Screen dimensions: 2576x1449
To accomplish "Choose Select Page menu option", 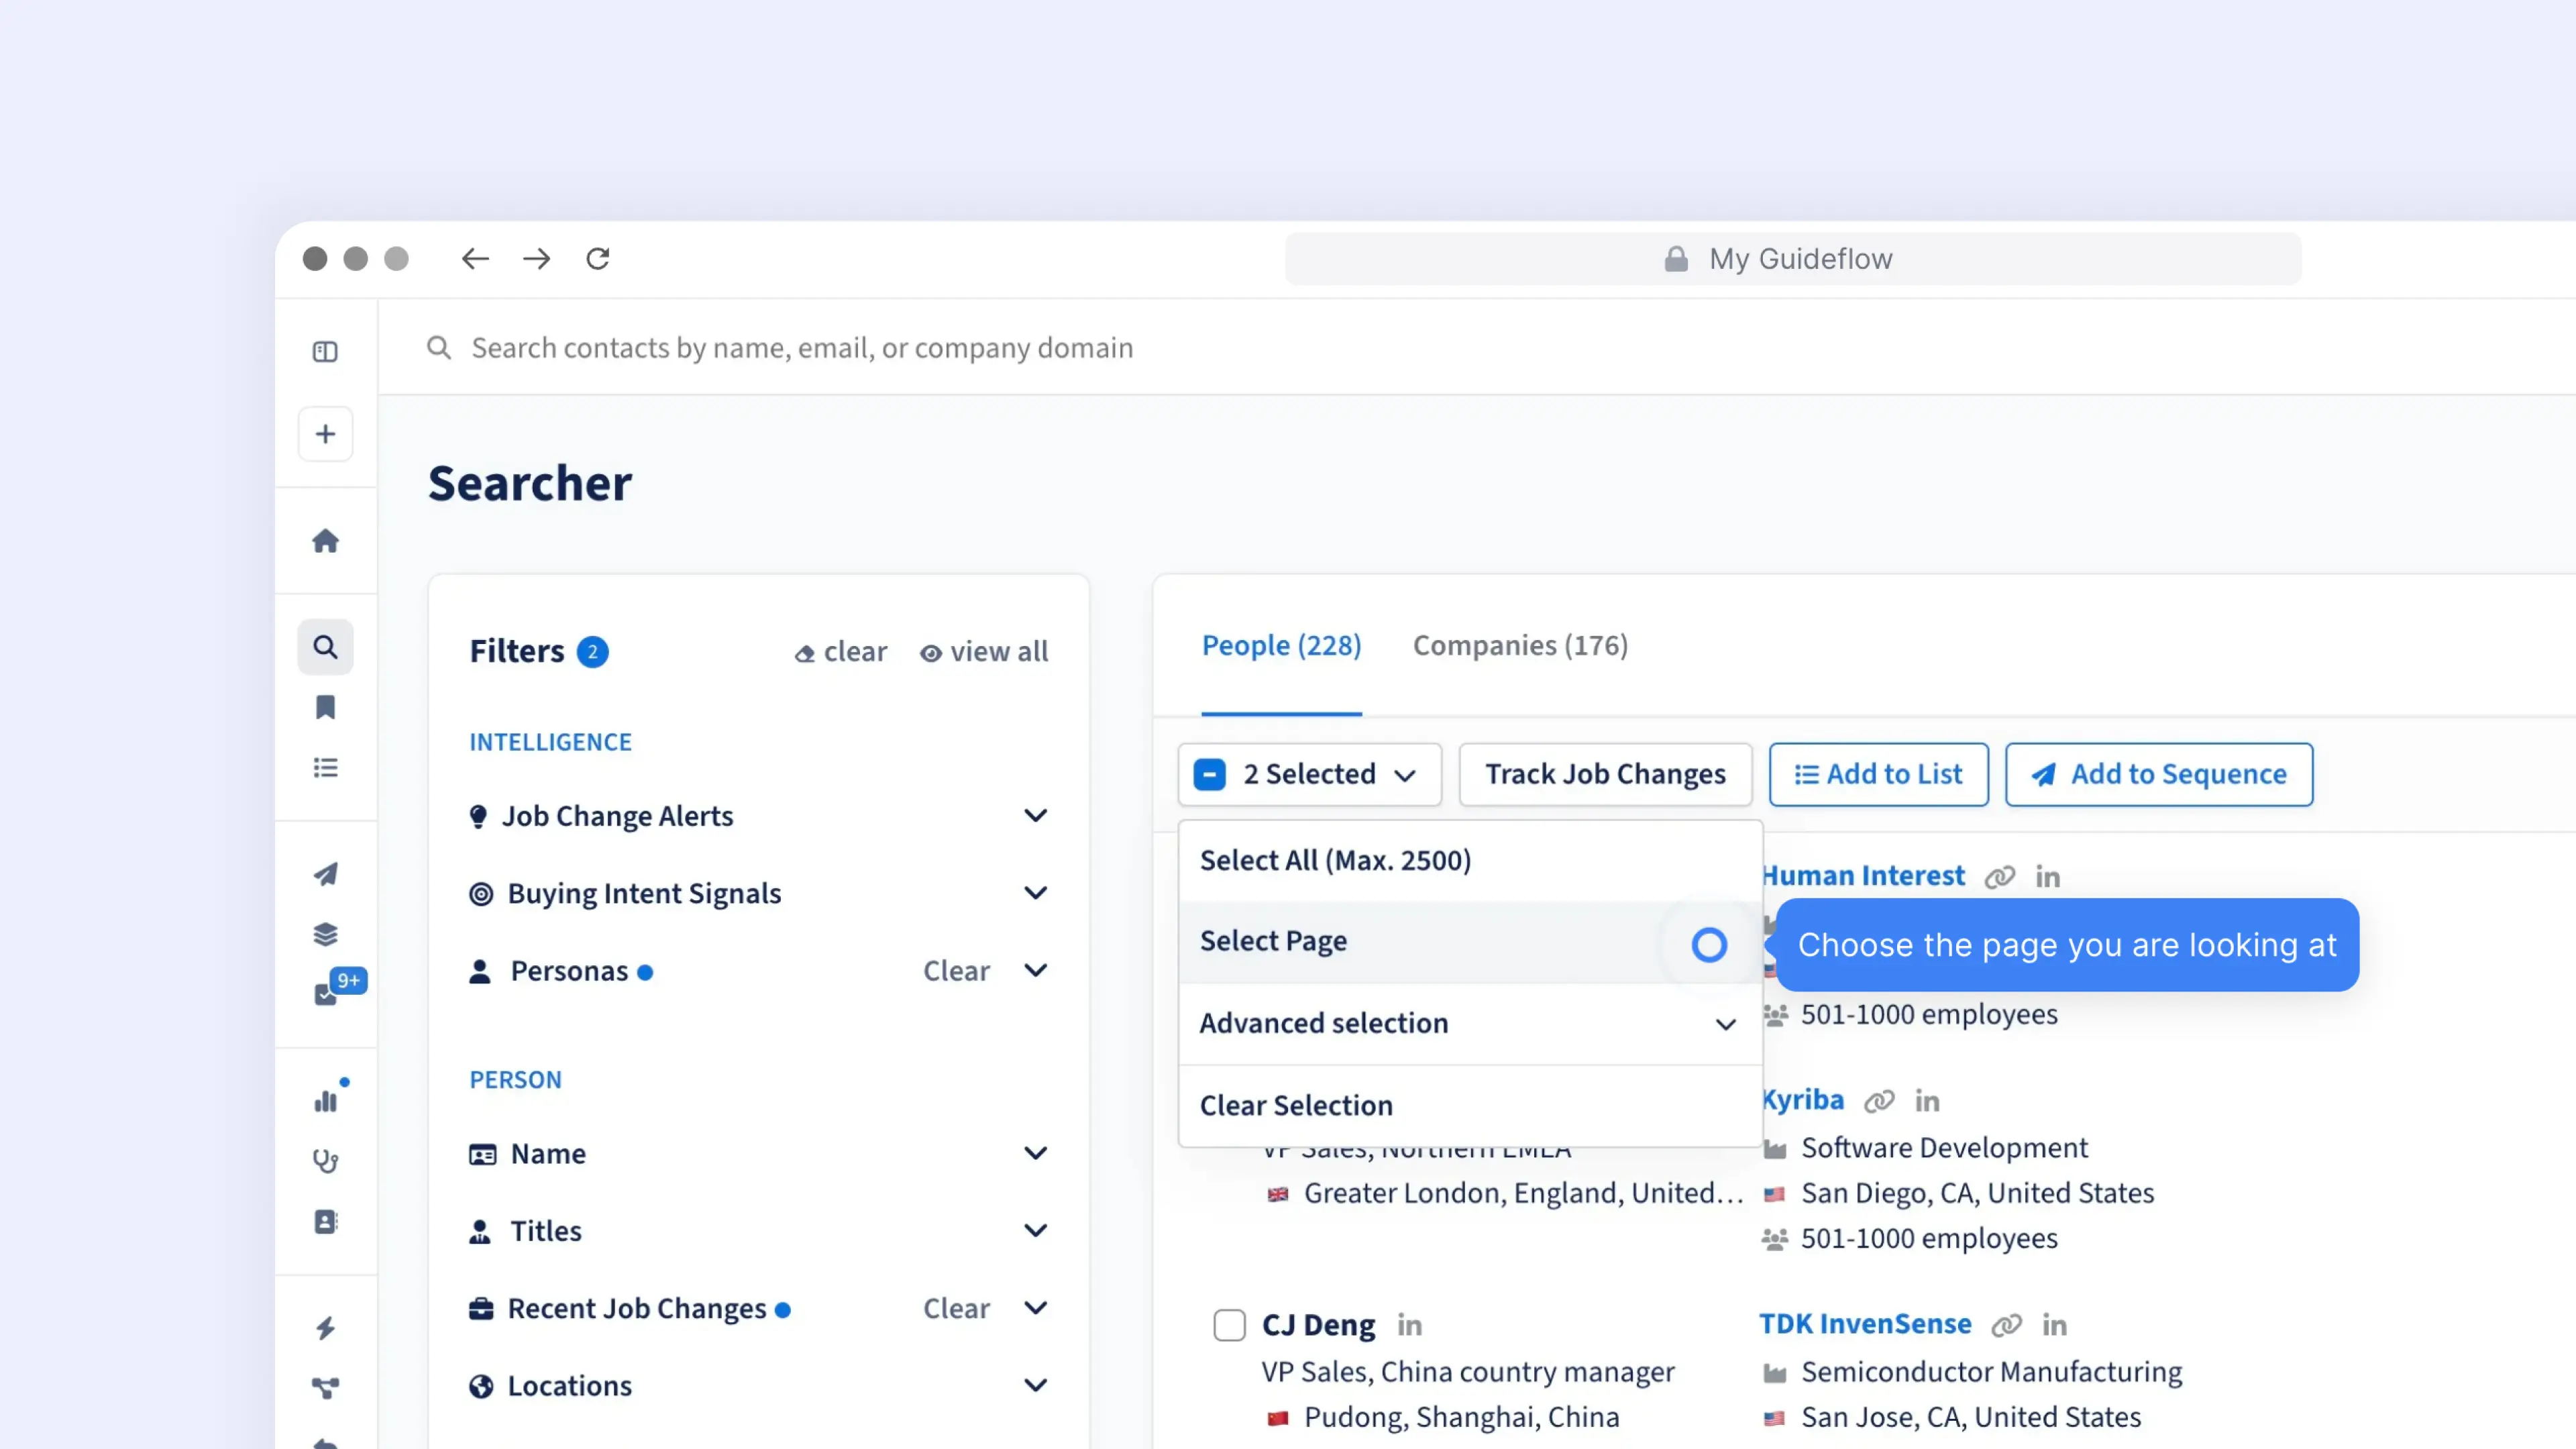I will pyautogui.click(x=1273, y=941).
